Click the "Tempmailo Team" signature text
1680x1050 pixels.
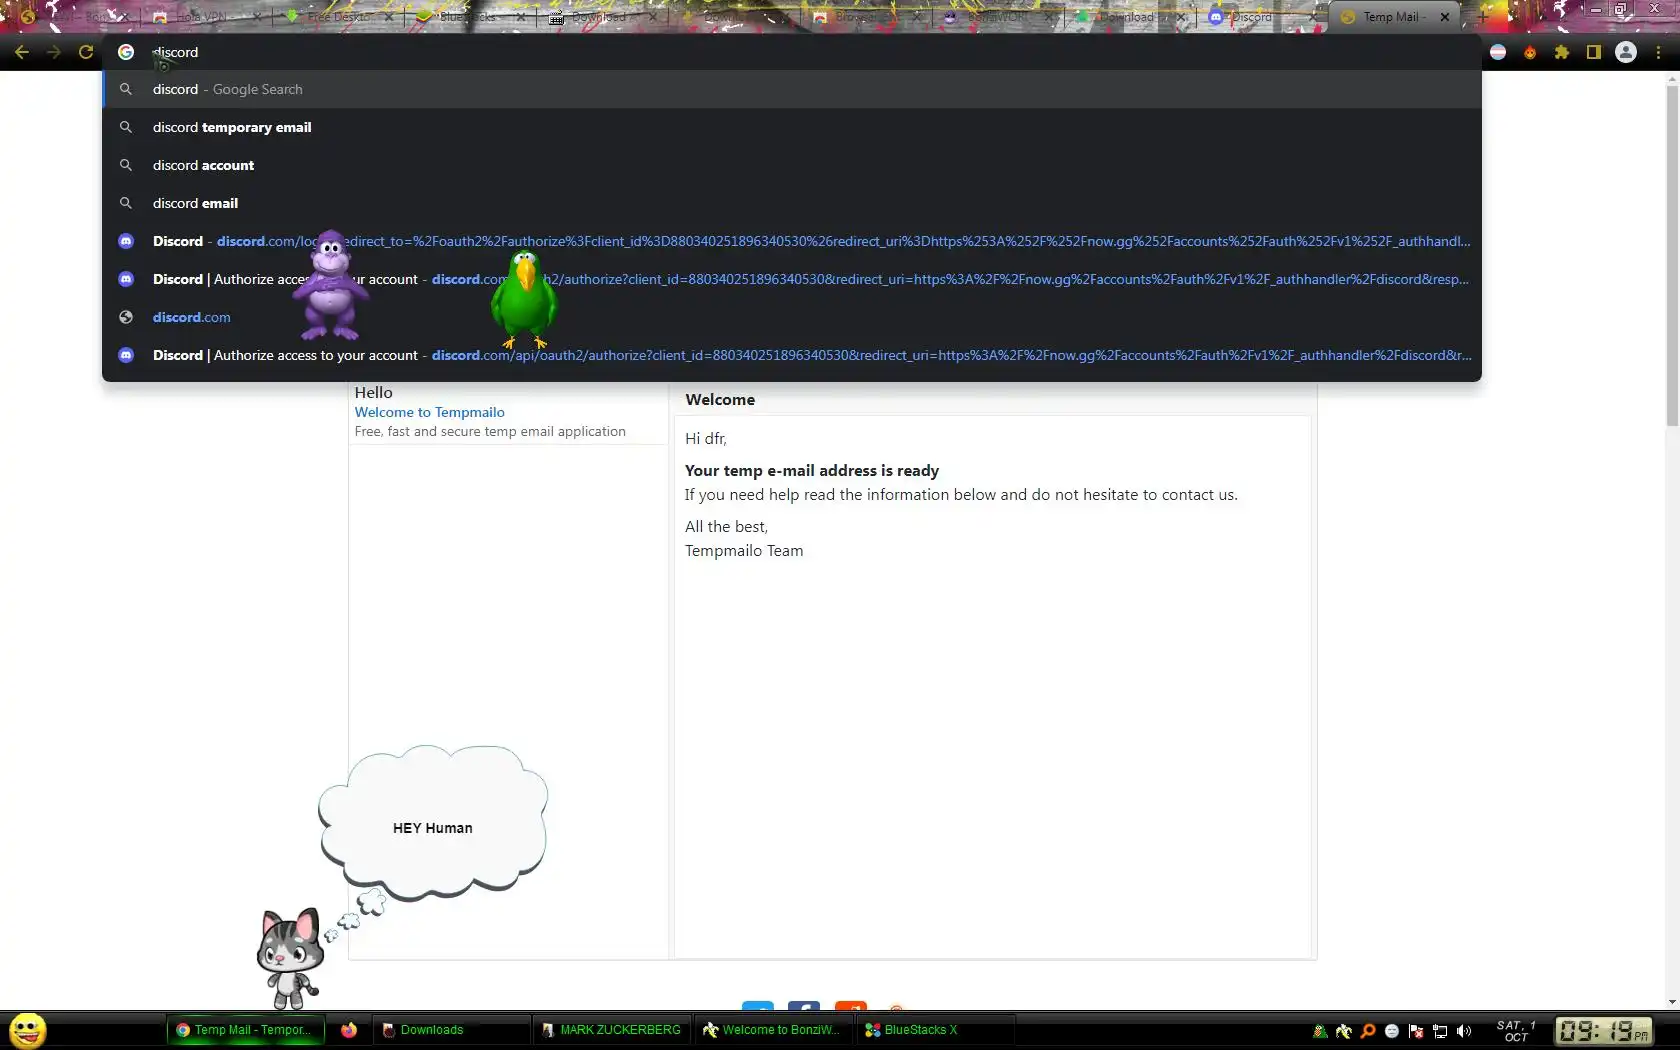[x=744, y=551]
